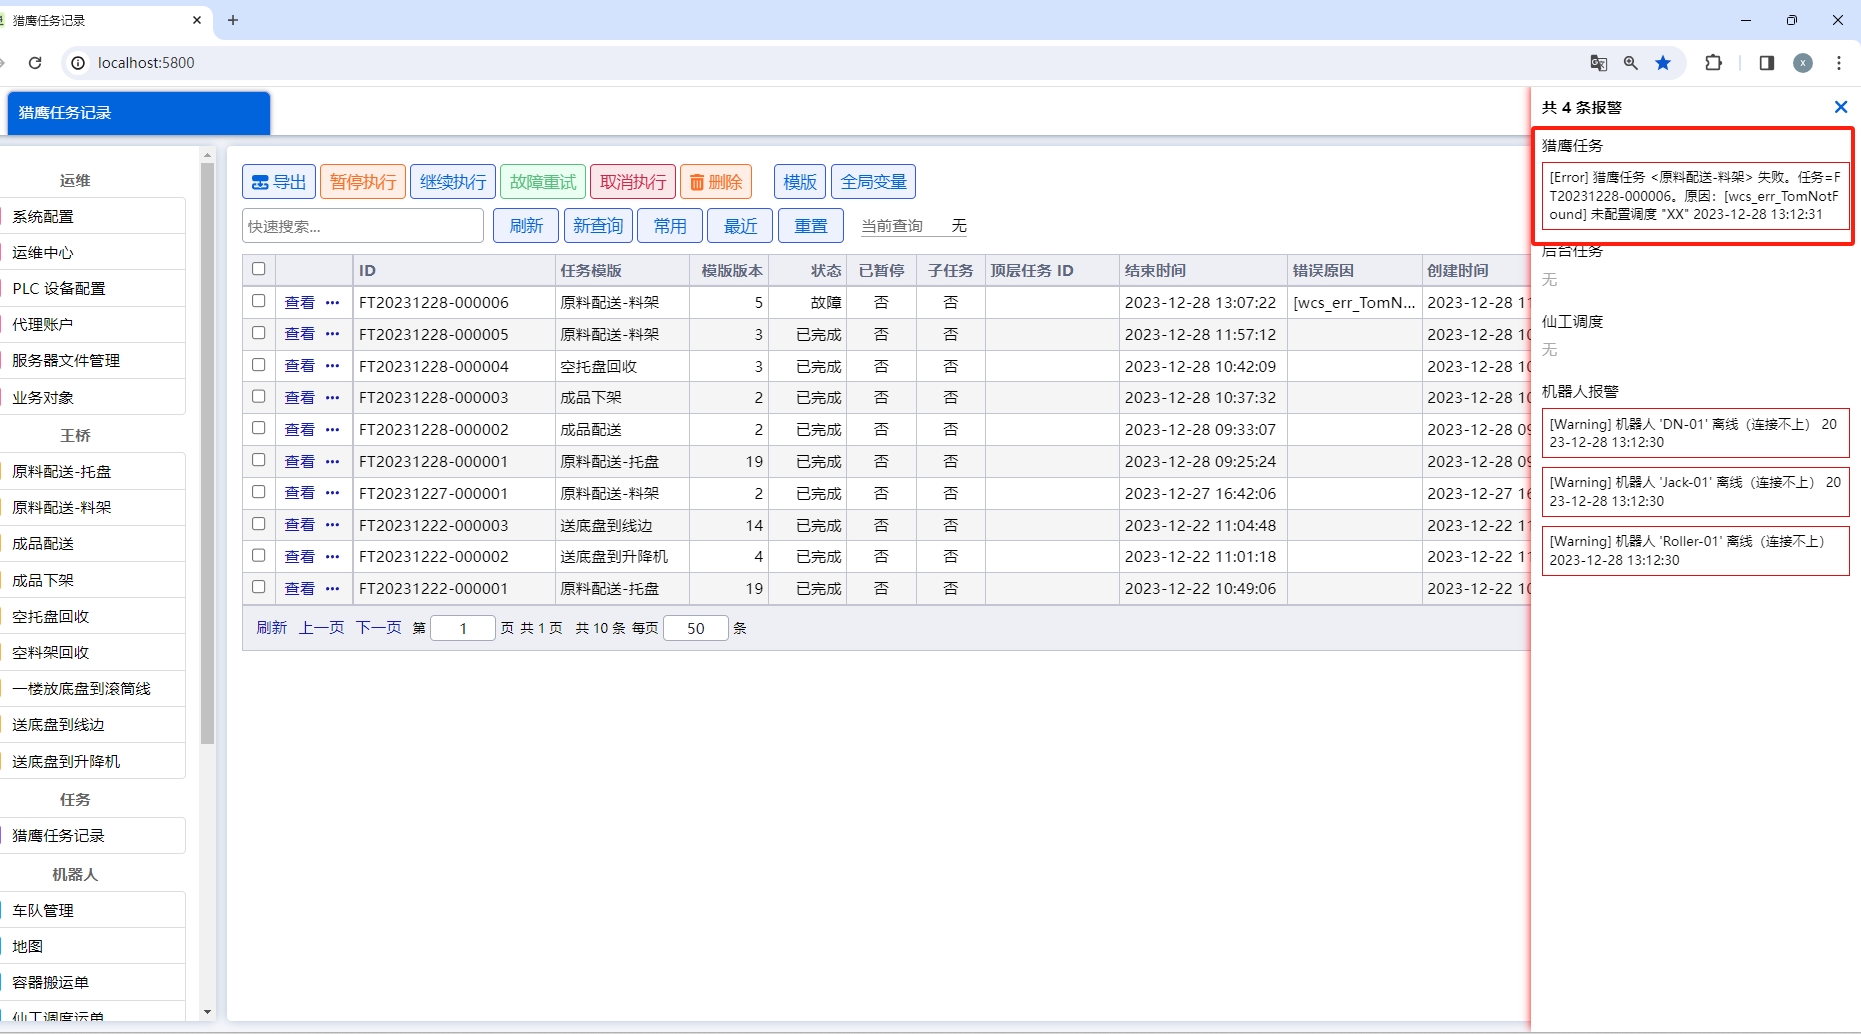Open more actions for FT20231228-000005
The height and width of the screenshot is (1034, 1861).
click(x=333, y=334)
